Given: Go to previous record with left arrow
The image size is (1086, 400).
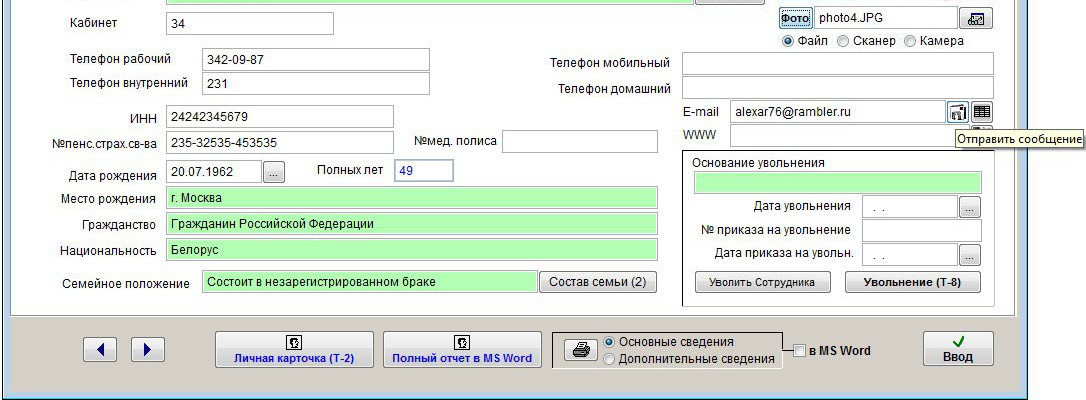Looking at the screenshot, I should (x=100, y=349).
